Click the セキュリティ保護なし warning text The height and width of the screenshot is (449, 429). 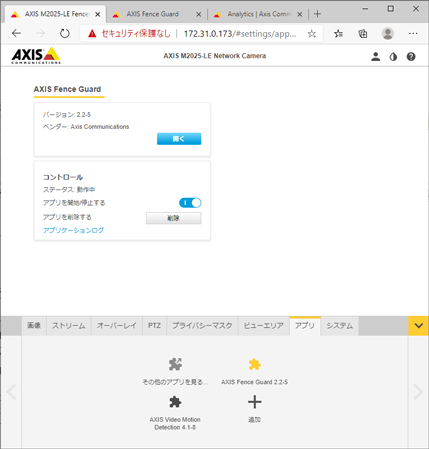(x=136, y=34)
